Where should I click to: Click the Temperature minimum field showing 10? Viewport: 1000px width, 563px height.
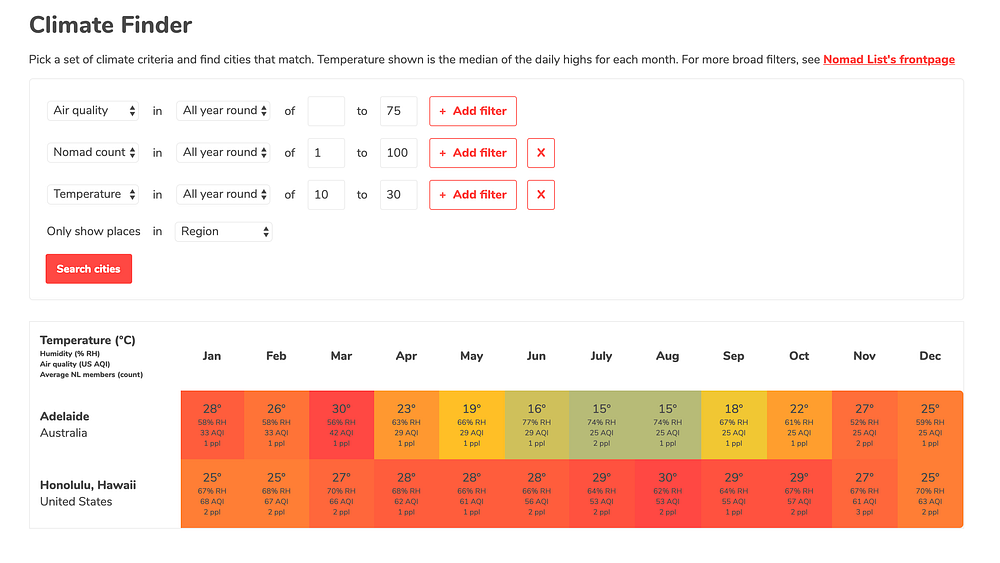pos(326,194)
